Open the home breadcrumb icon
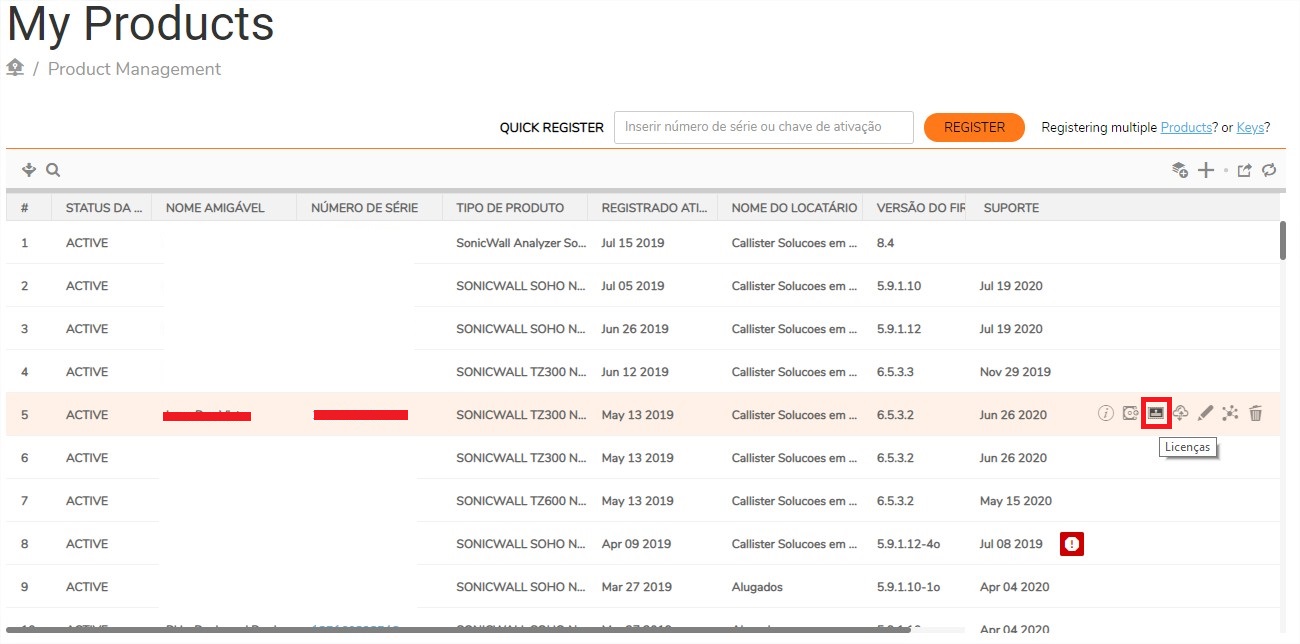The width and height of the screenshot is (1300, 644). click(15, 68)
